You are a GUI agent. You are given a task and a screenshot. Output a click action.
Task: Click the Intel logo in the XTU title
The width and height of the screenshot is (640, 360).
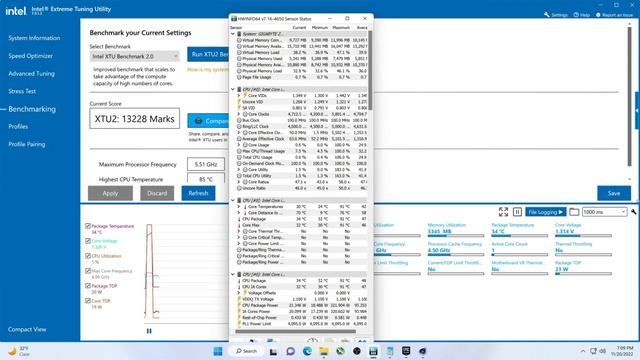(x=16, y=11)
